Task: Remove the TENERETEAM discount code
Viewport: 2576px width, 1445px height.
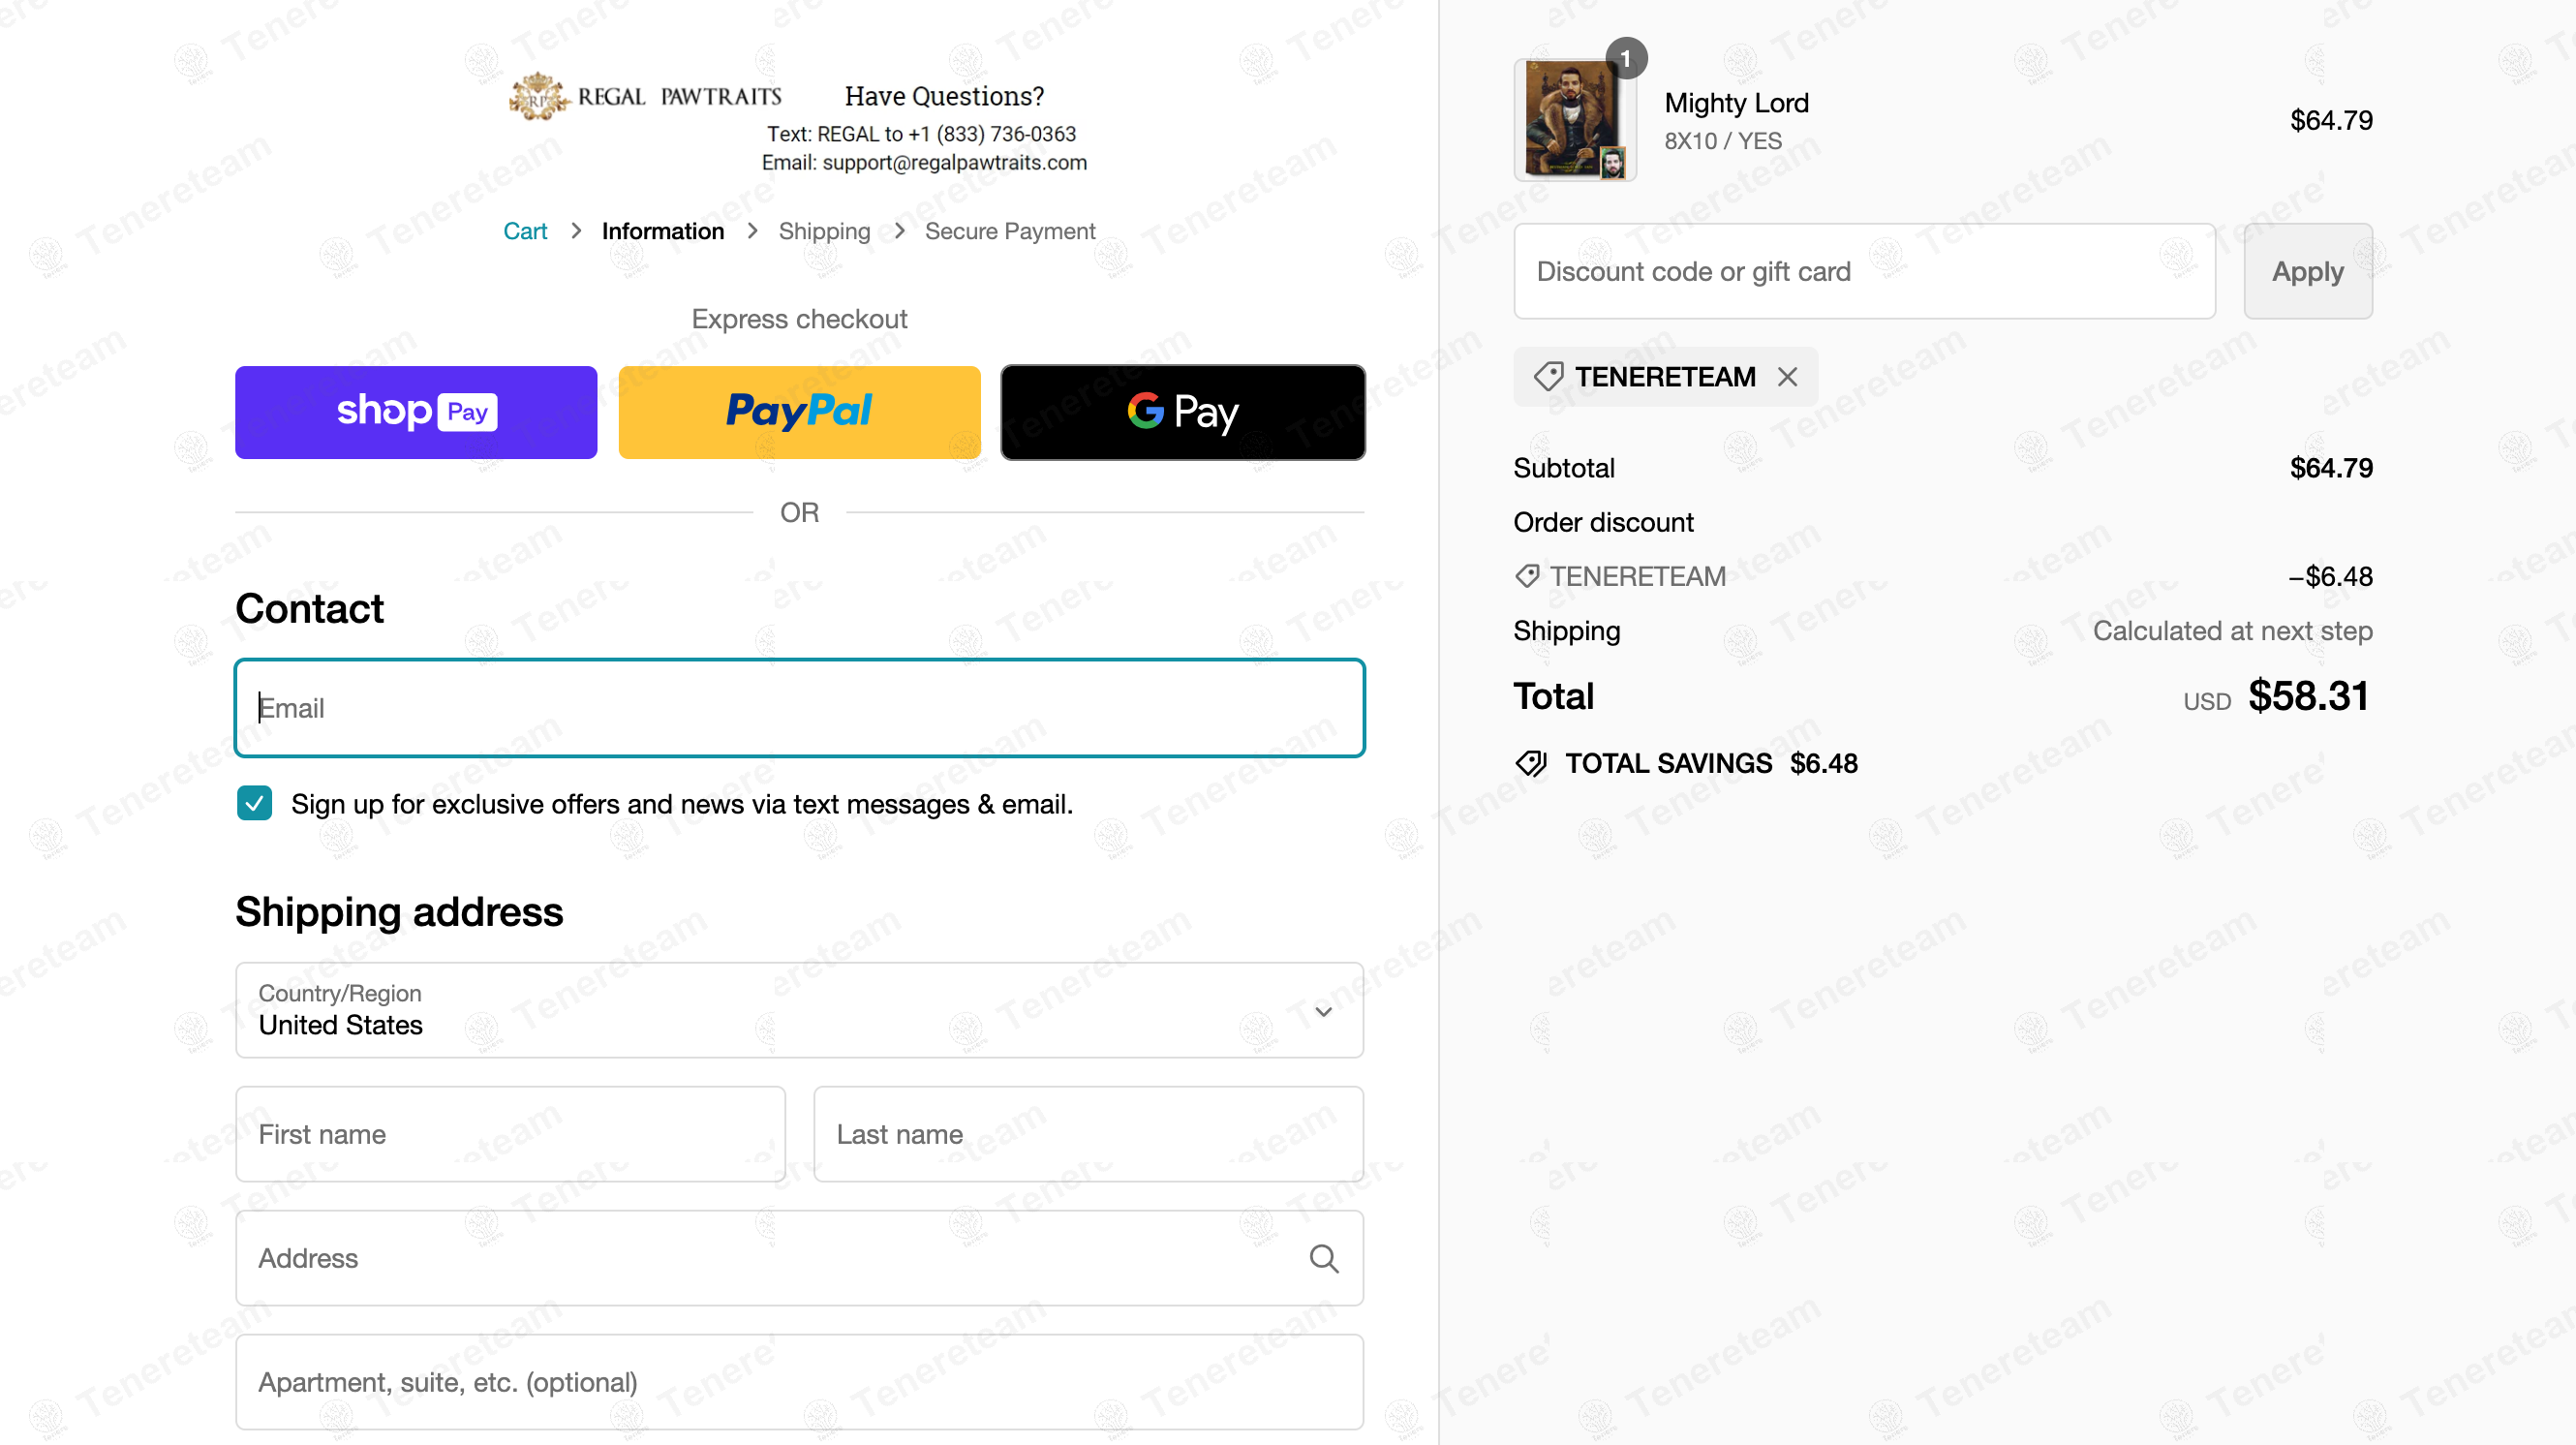Action: tap(1787, 377)
